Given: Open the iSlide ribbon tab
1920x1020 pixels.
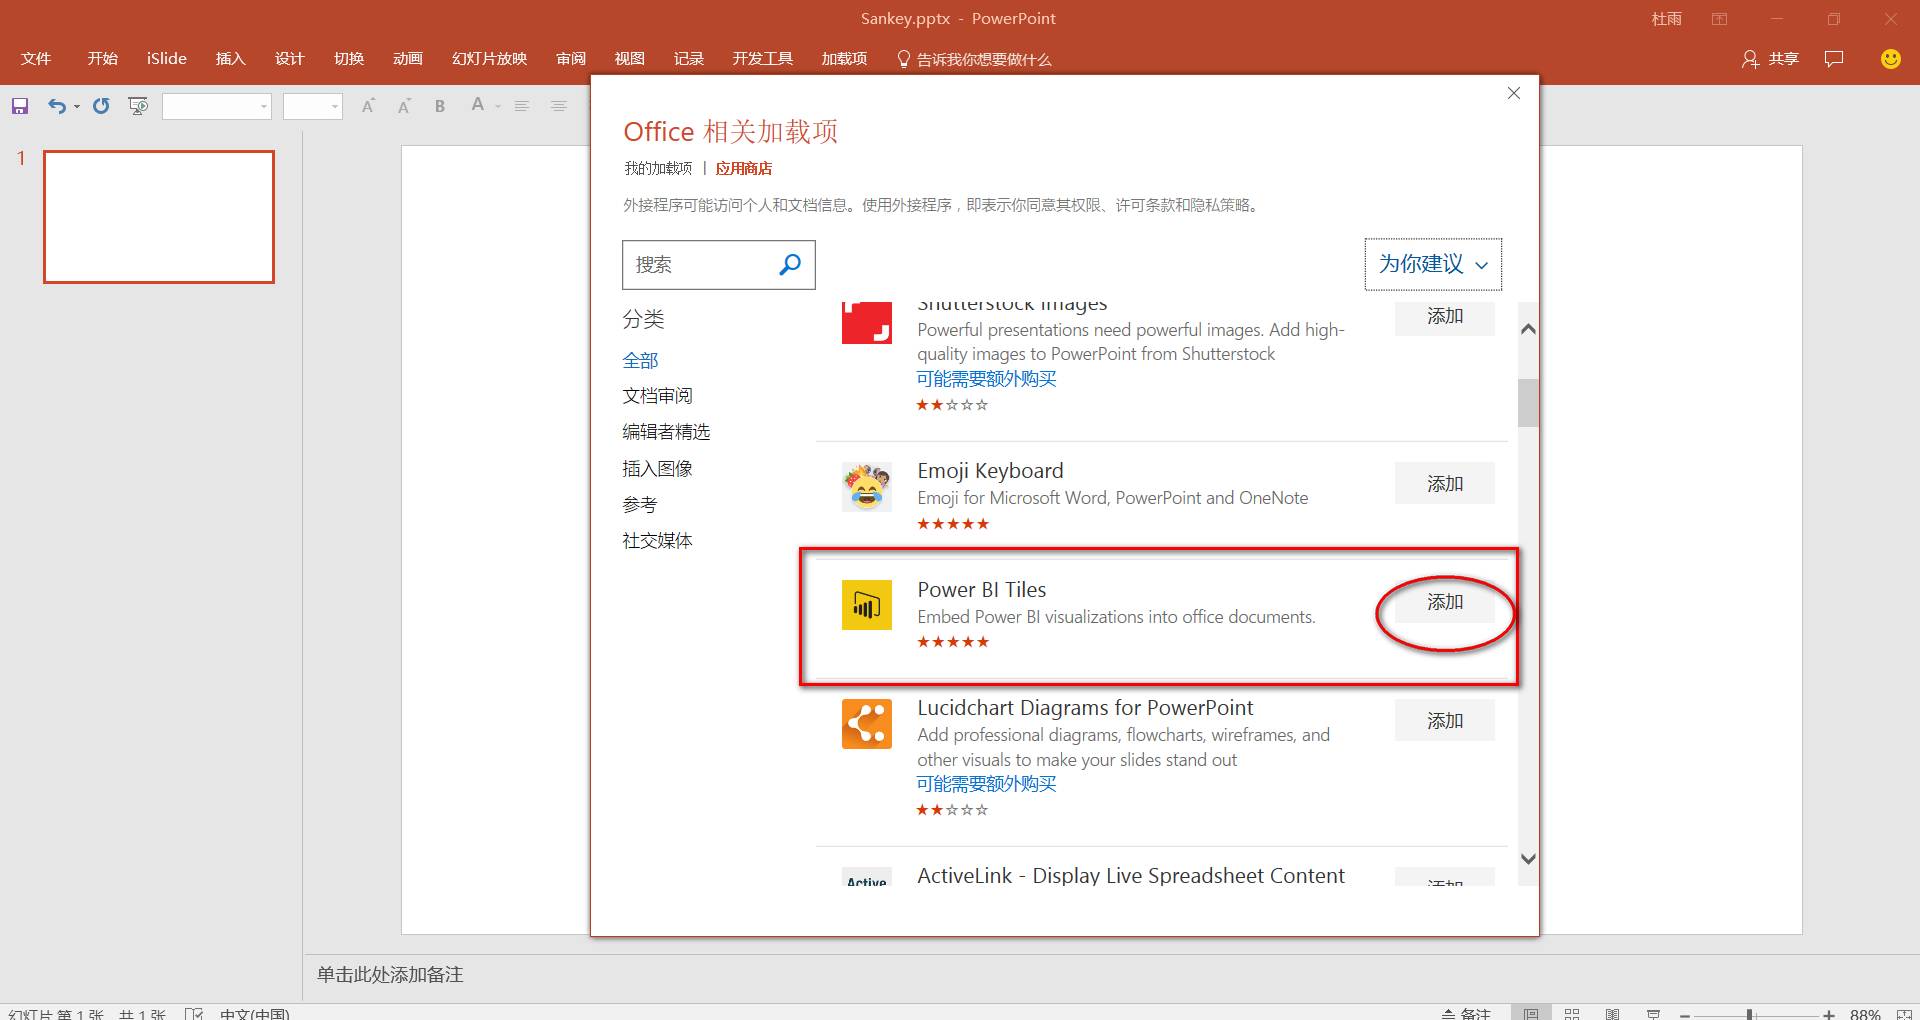Looking at the screenshot, I should [167, 59].
